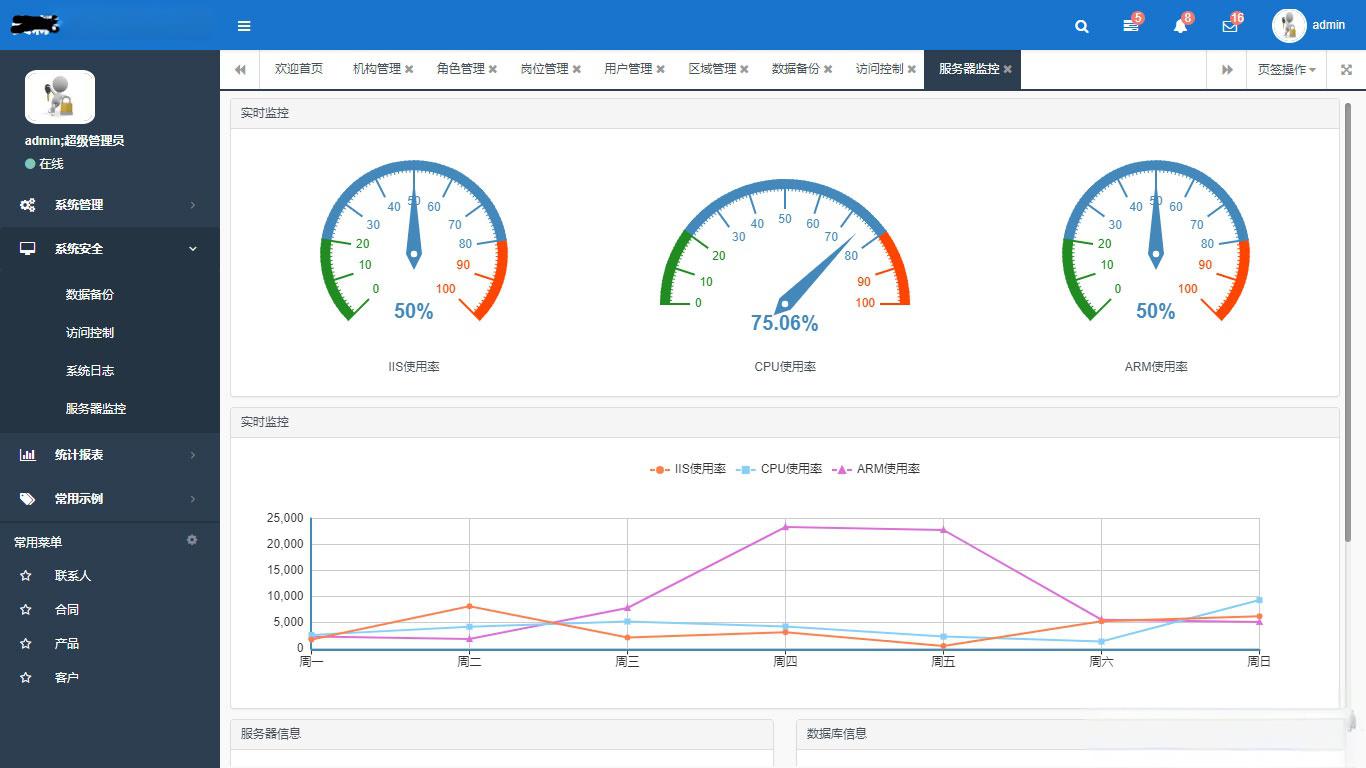Expand the 系统管理 menu chevron

(193, 205)
